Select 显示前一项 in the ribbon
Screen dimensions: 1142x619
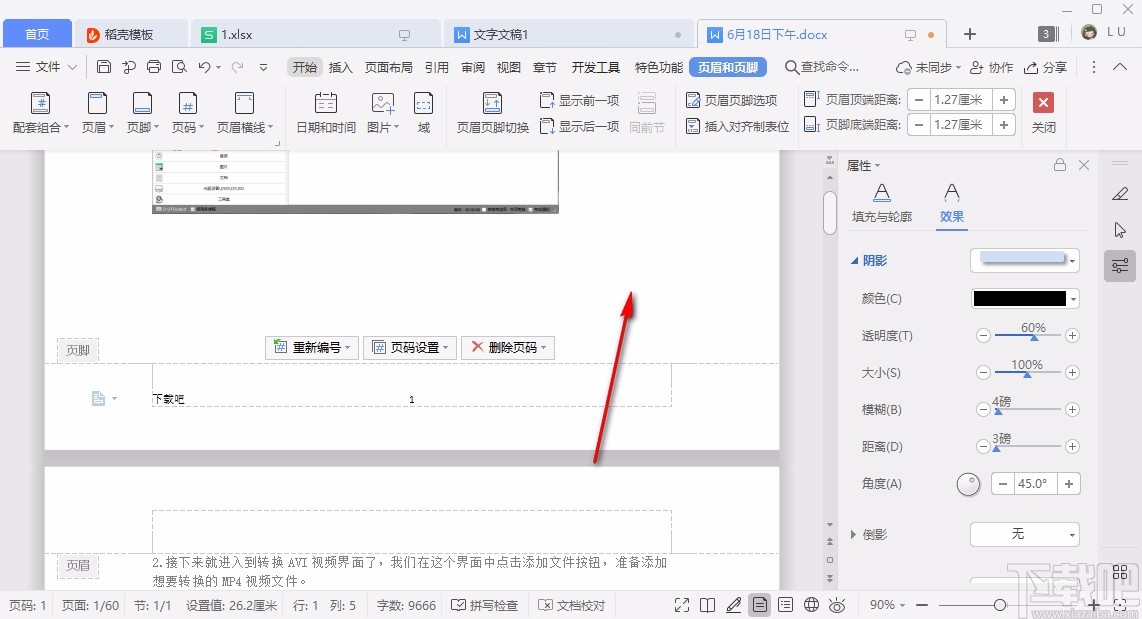click(x=580, y=99)
